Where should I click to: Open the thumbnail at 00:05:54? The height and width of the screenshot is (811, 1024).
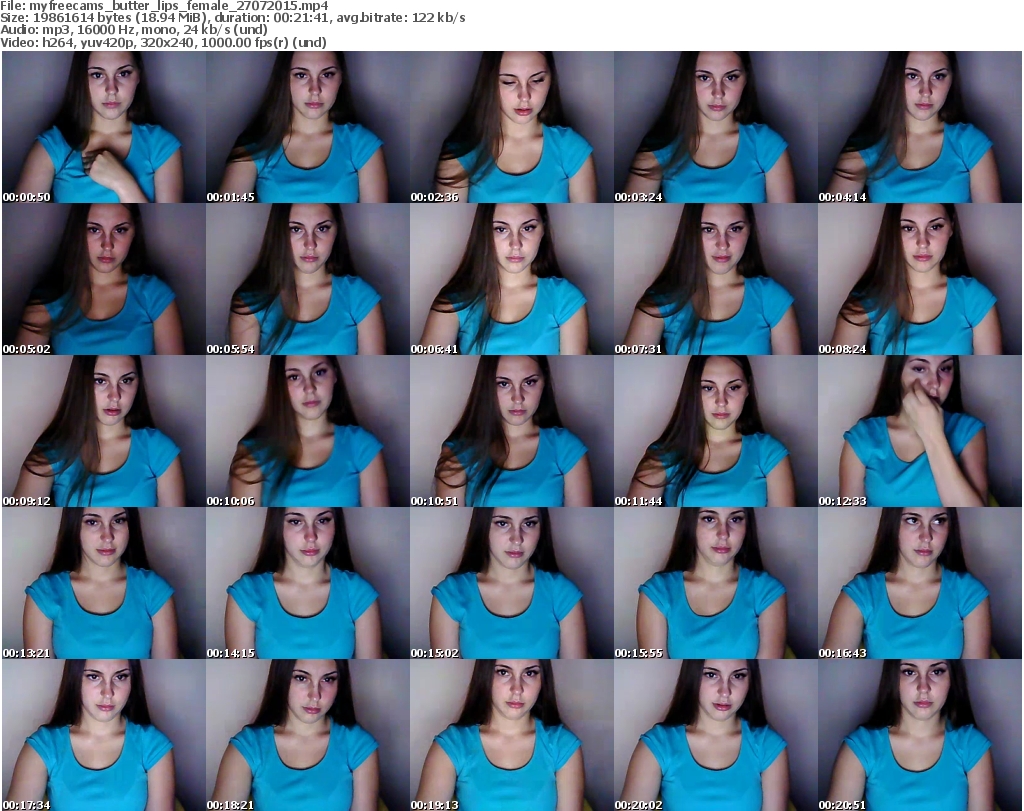(308, 279)
